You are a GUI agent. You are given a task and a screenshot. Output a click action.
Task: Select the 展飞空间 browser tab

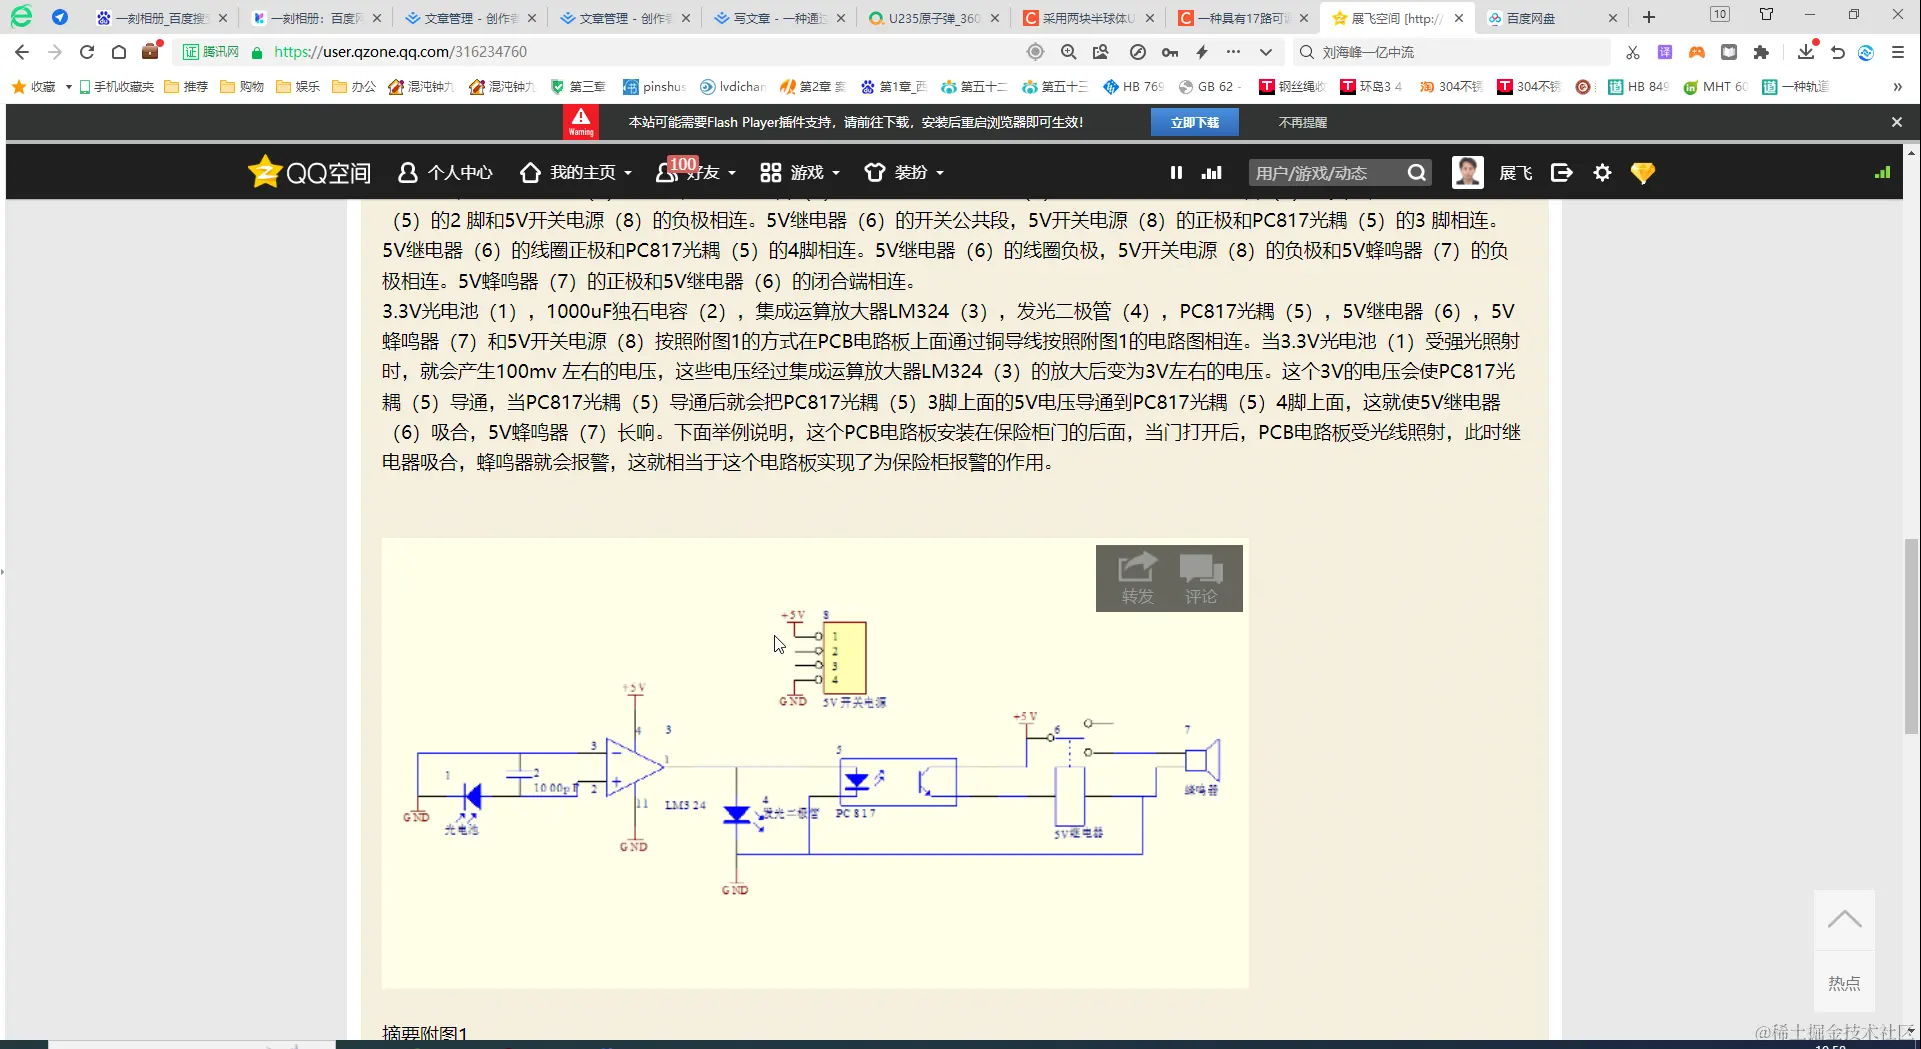1390,17
